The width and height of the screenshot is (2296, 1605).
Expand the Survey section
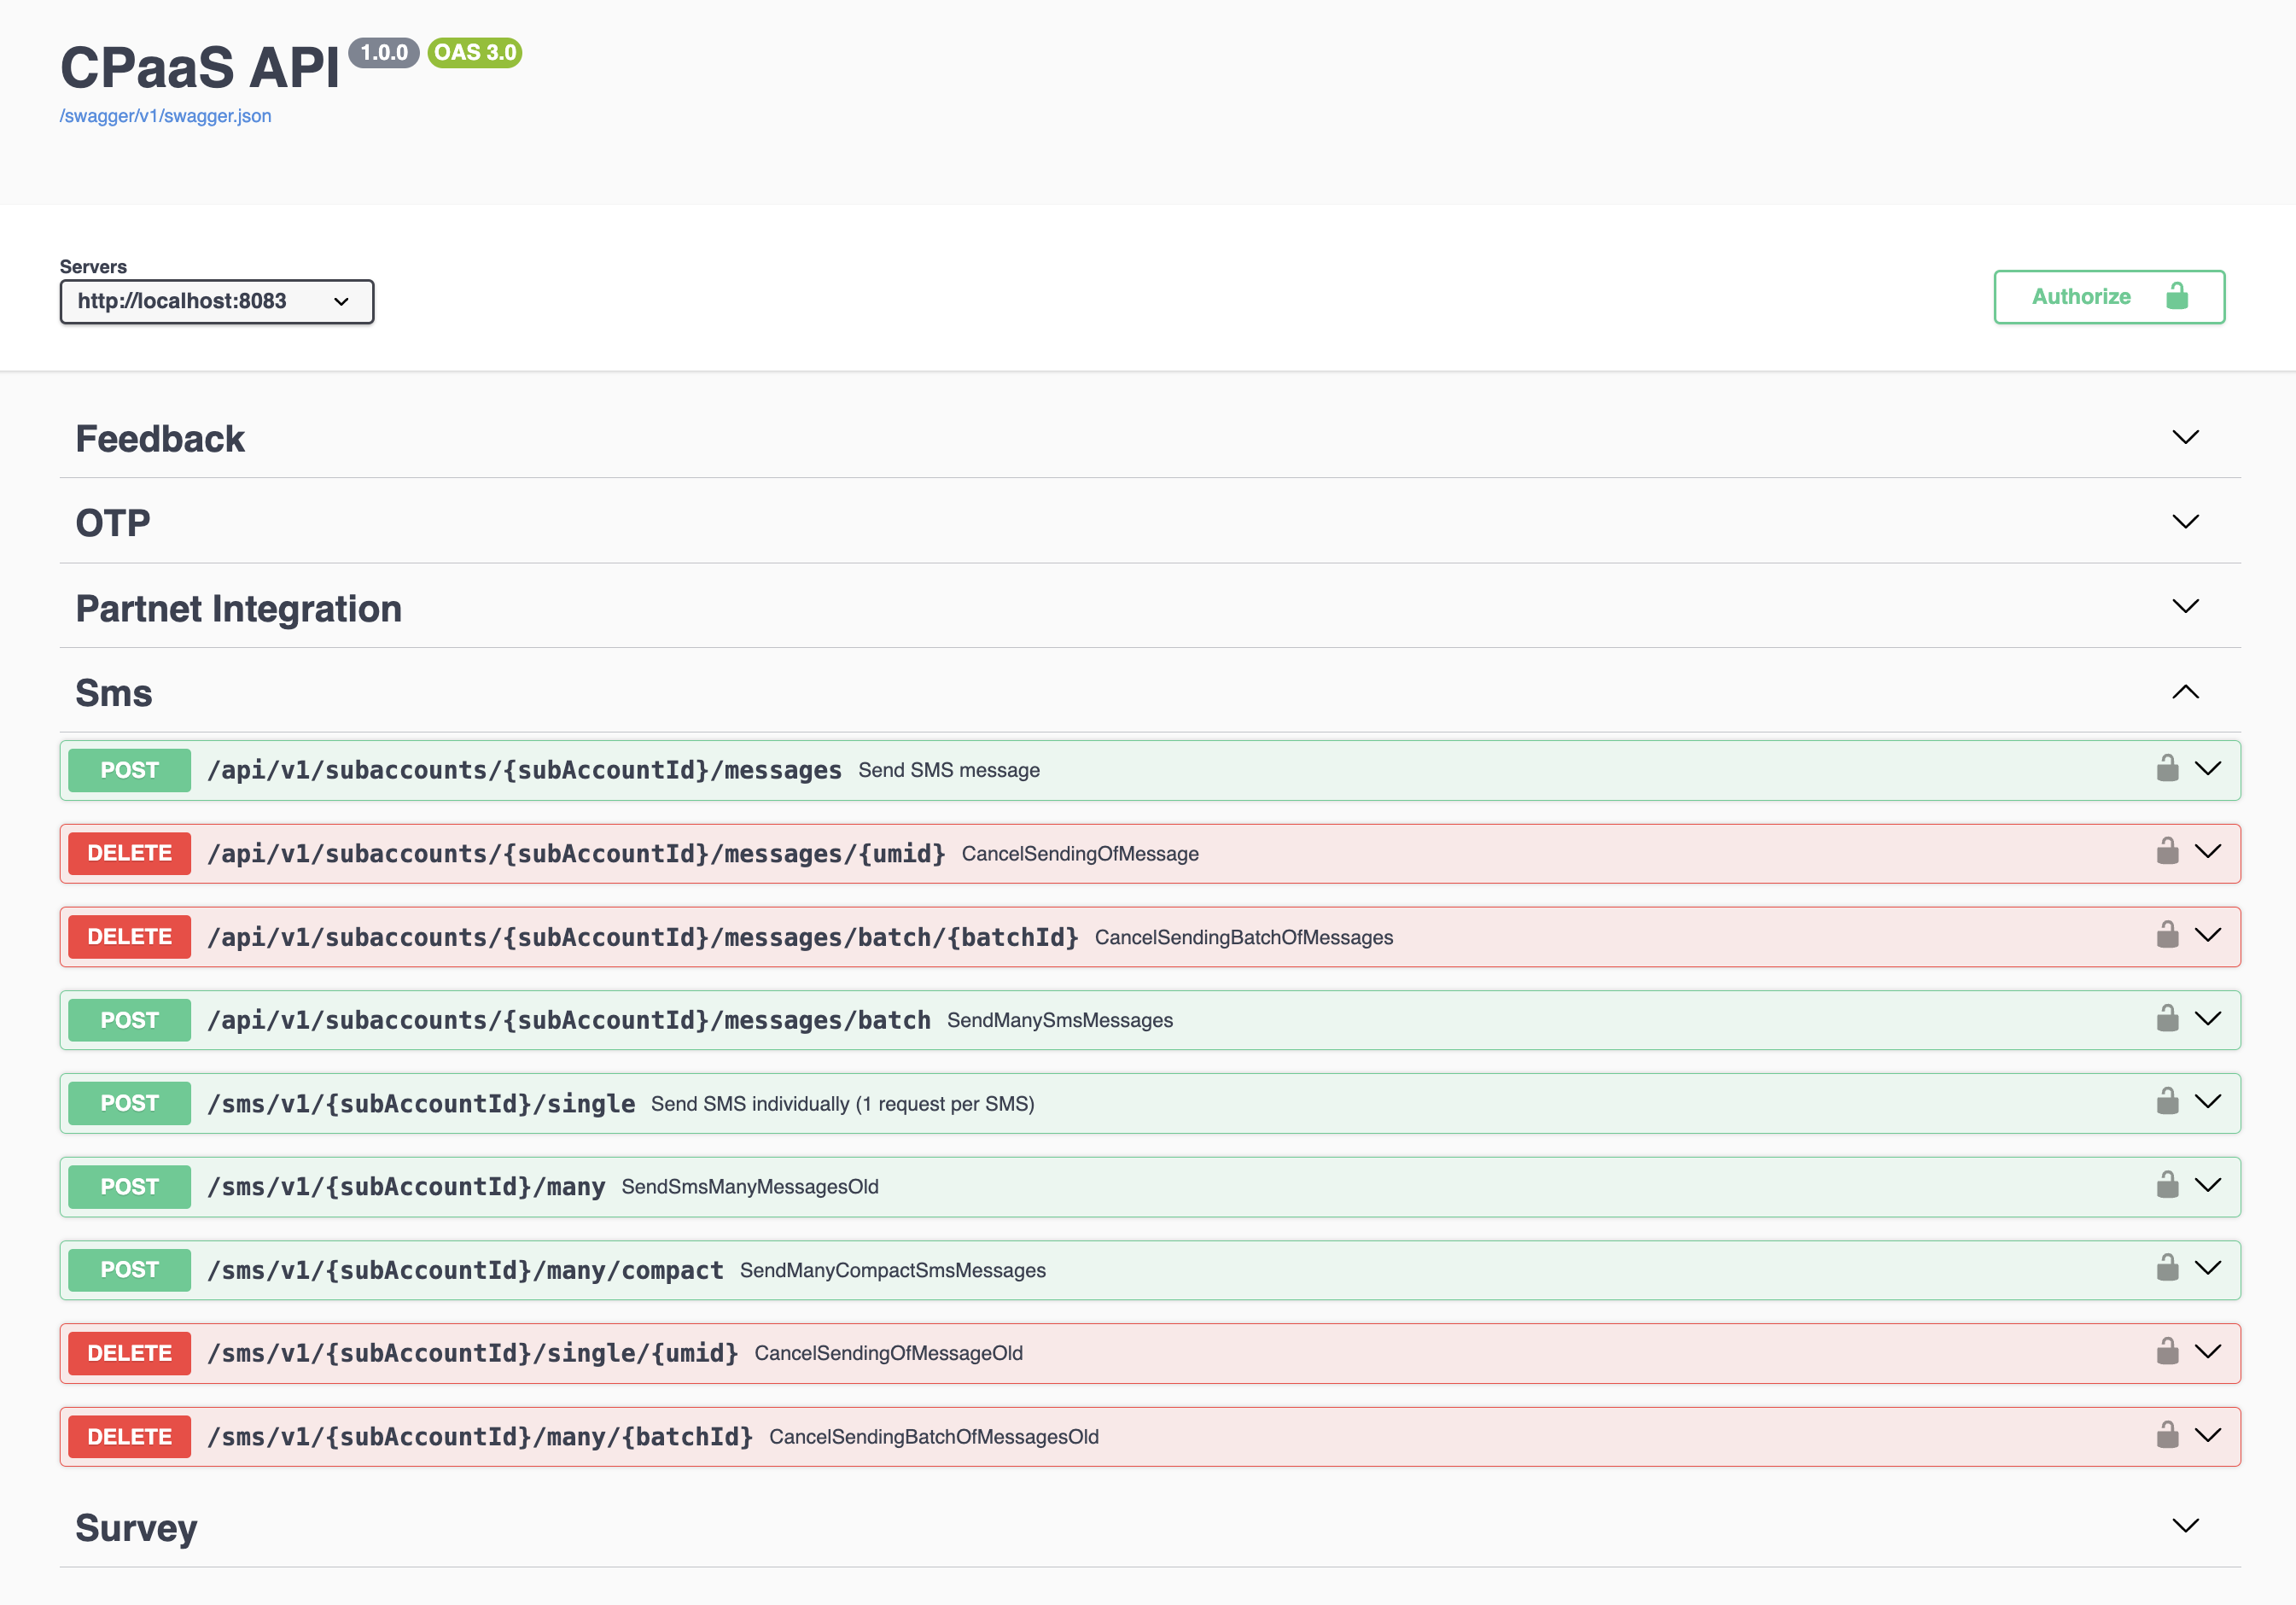point(2185,1526)
